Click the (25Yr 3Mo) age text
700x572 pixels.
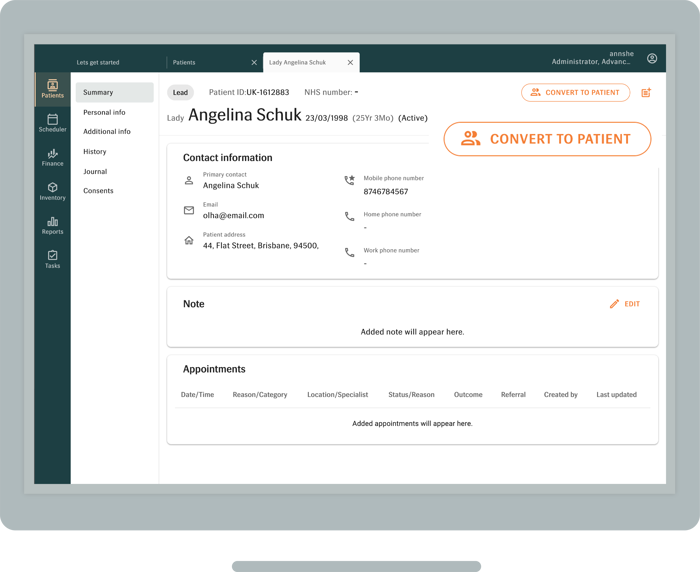click(373, 118)
